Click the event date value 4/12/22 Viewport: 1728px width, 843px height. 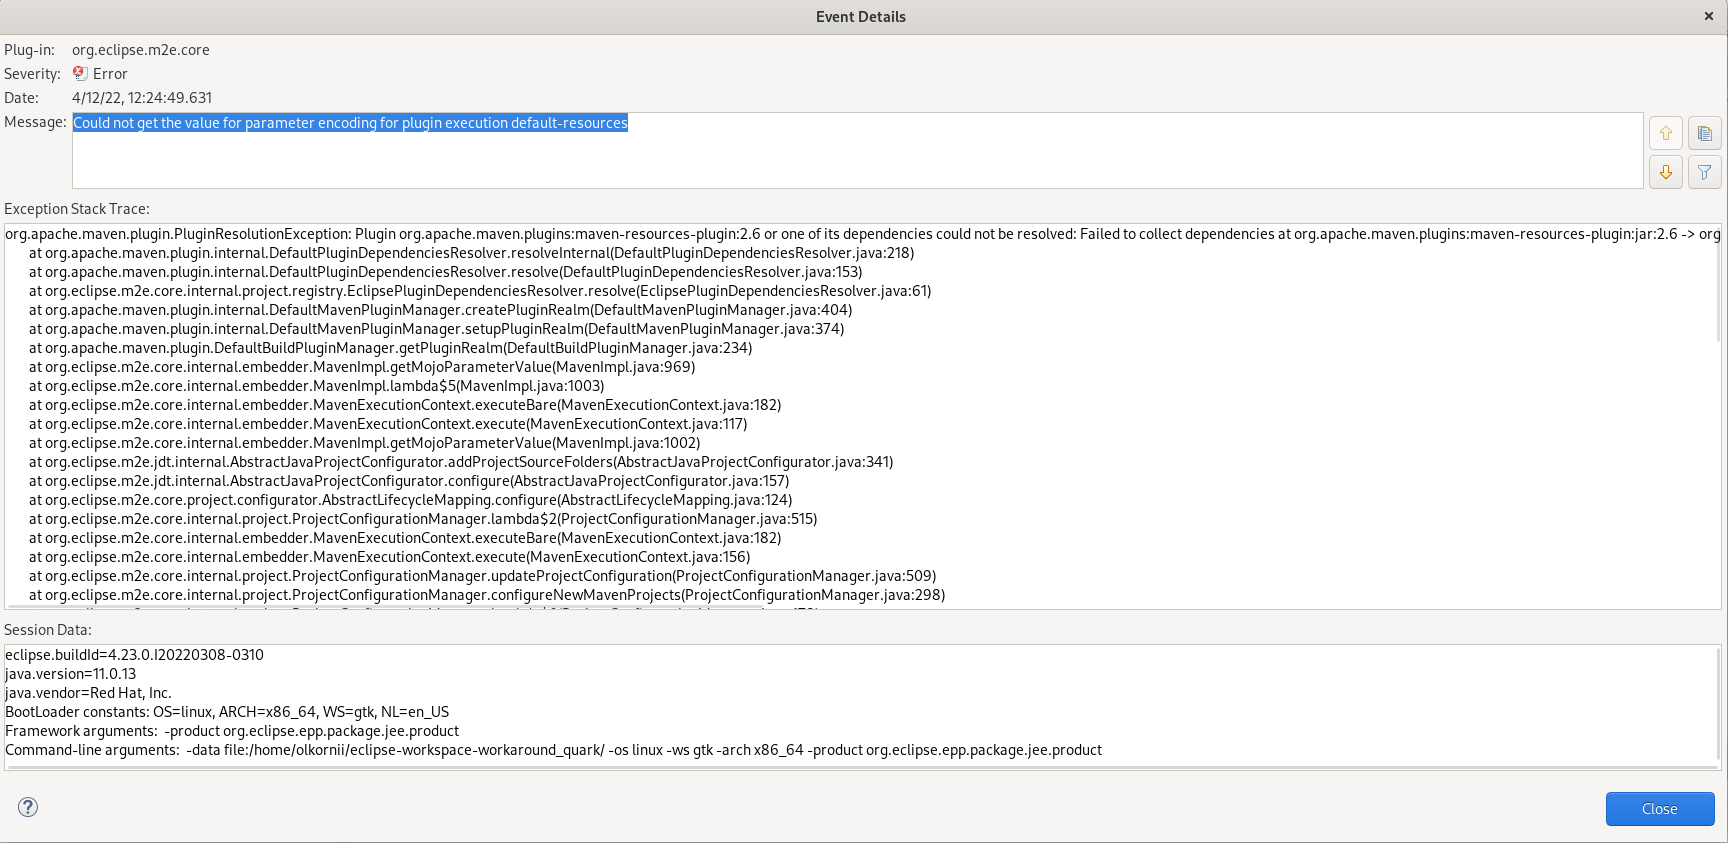pyautogui.click(x=142, y=98)
